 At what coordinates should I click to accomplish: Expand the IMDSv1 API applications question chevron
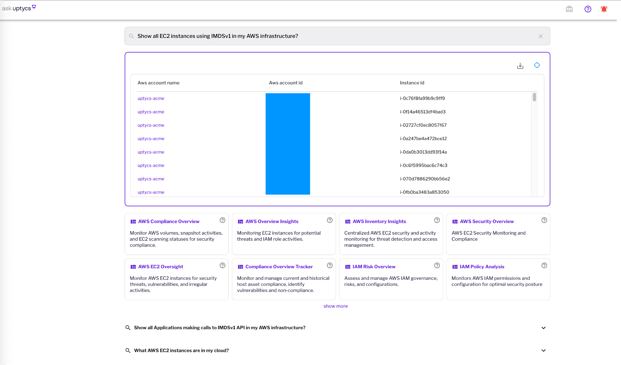coord(543,328)
